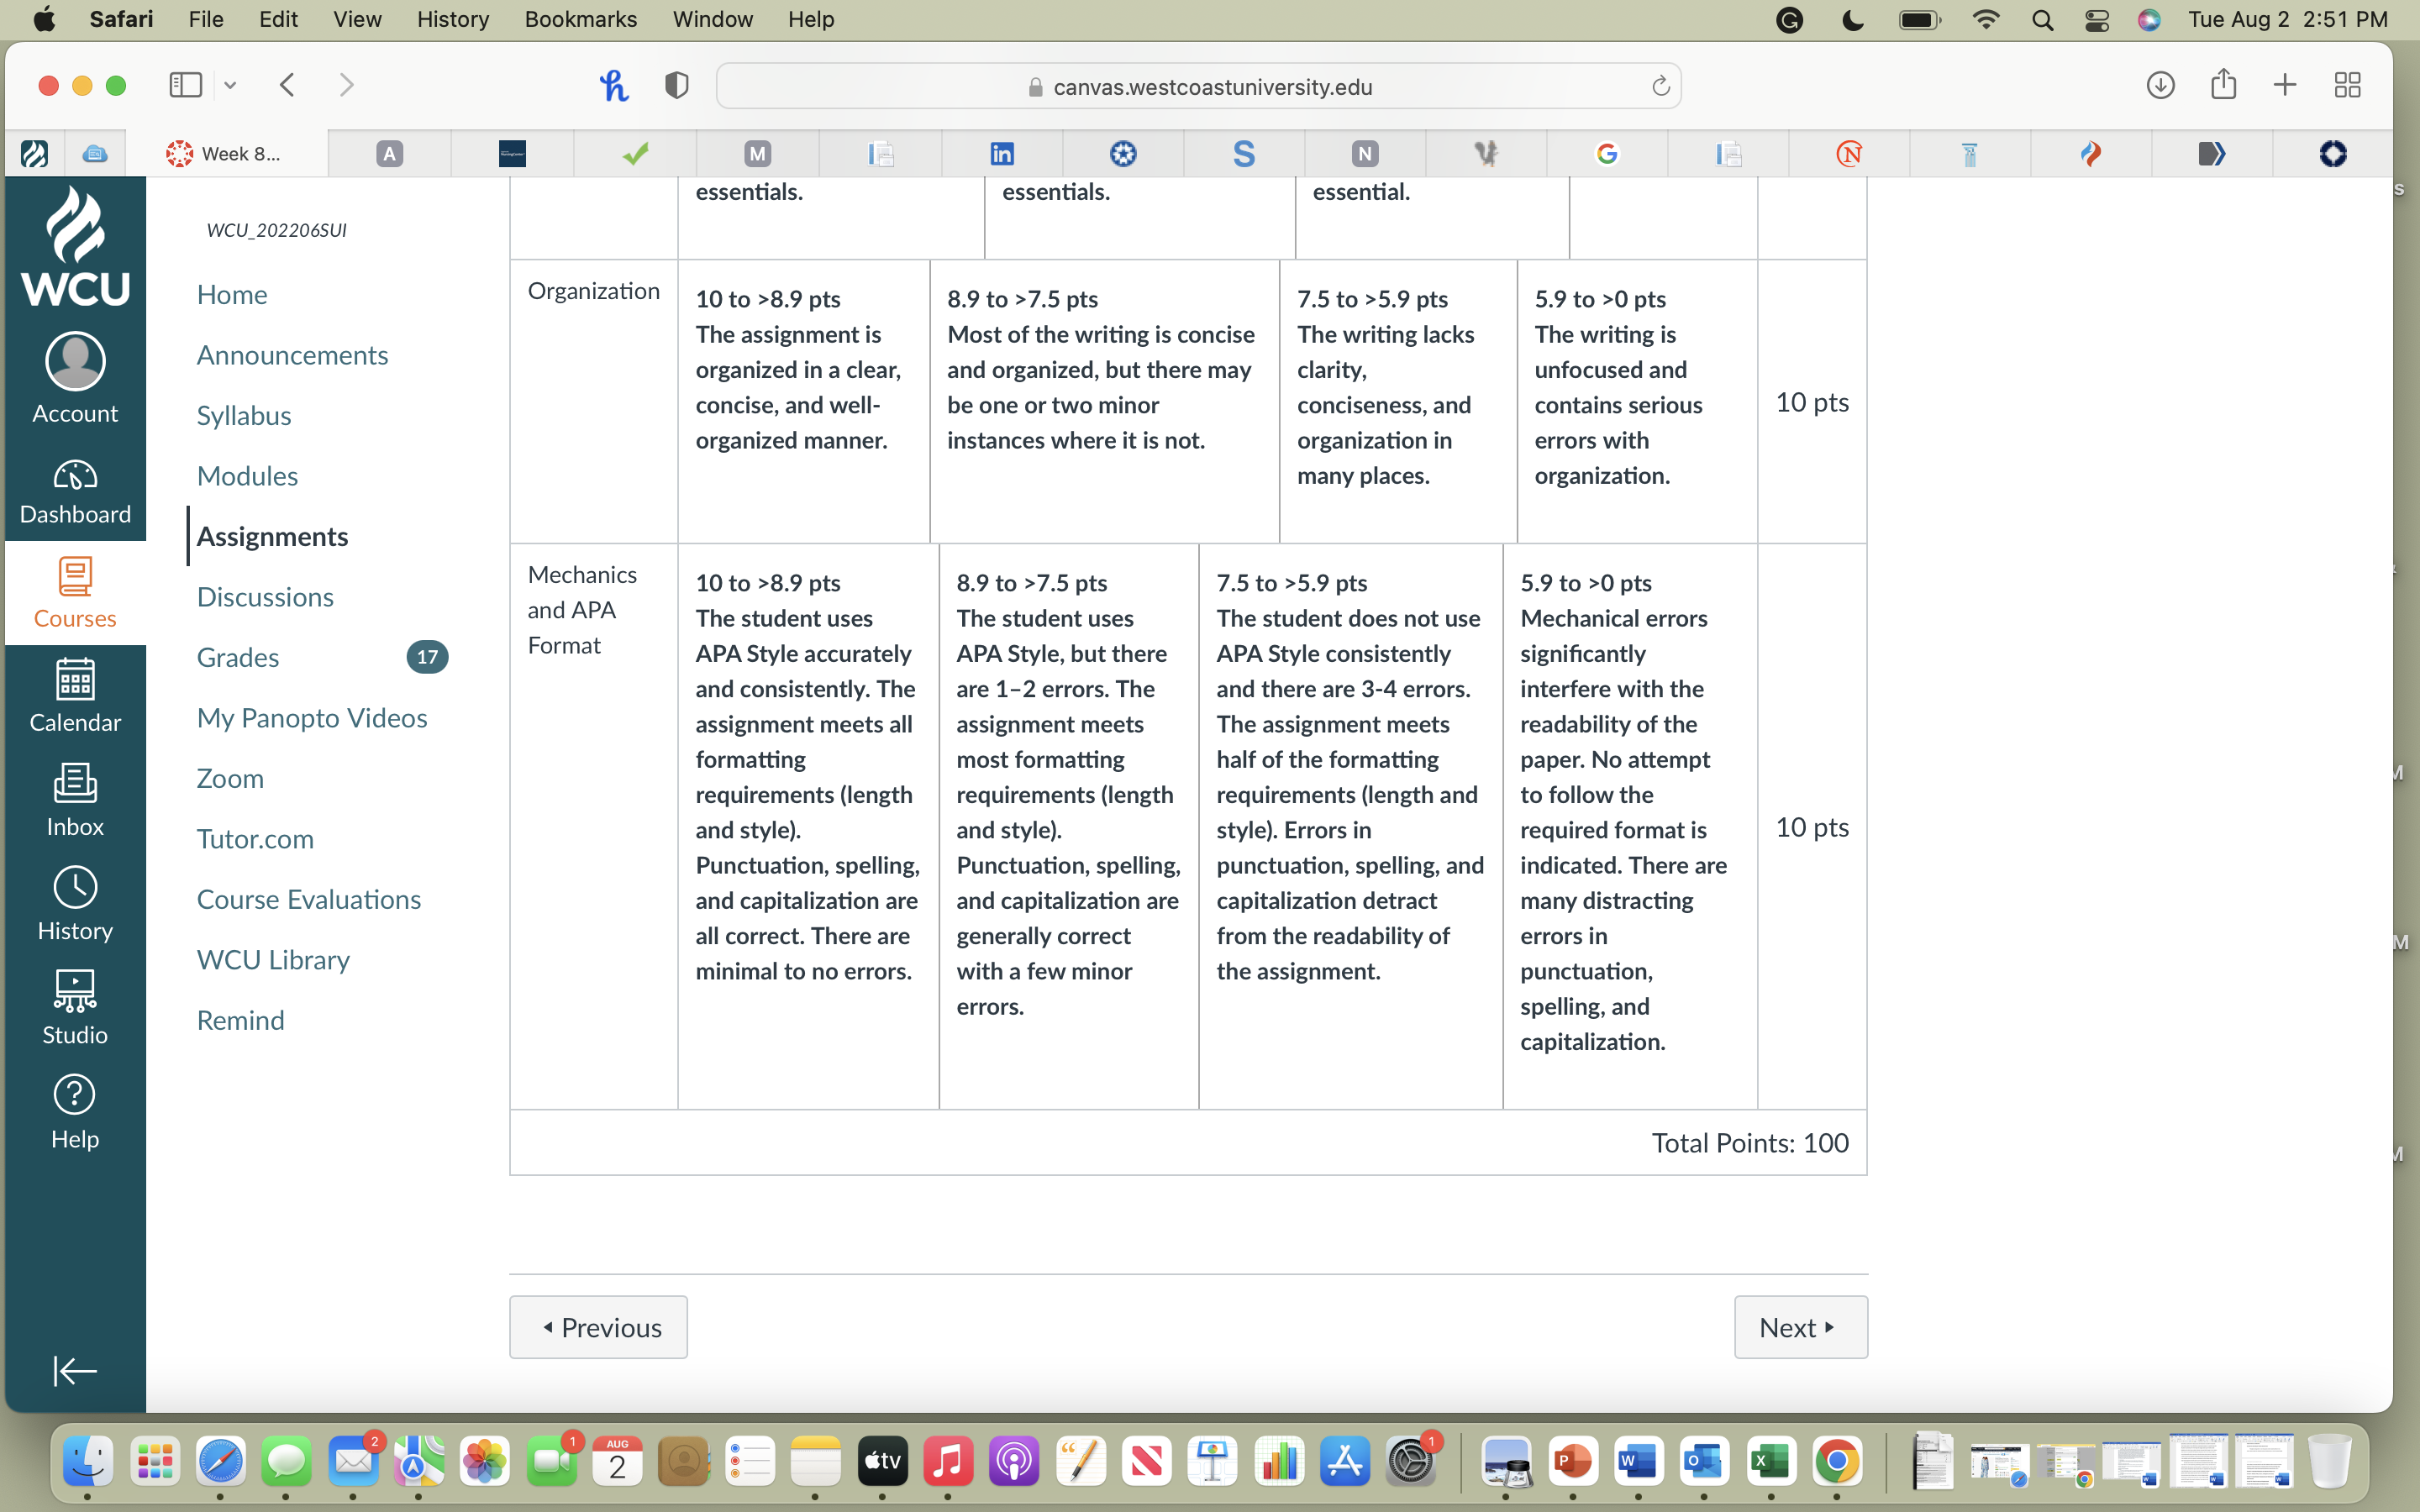This screenshot has height=1512, width=2420.
Task: Click the Safari share icon
Action: click(2223, 84)
